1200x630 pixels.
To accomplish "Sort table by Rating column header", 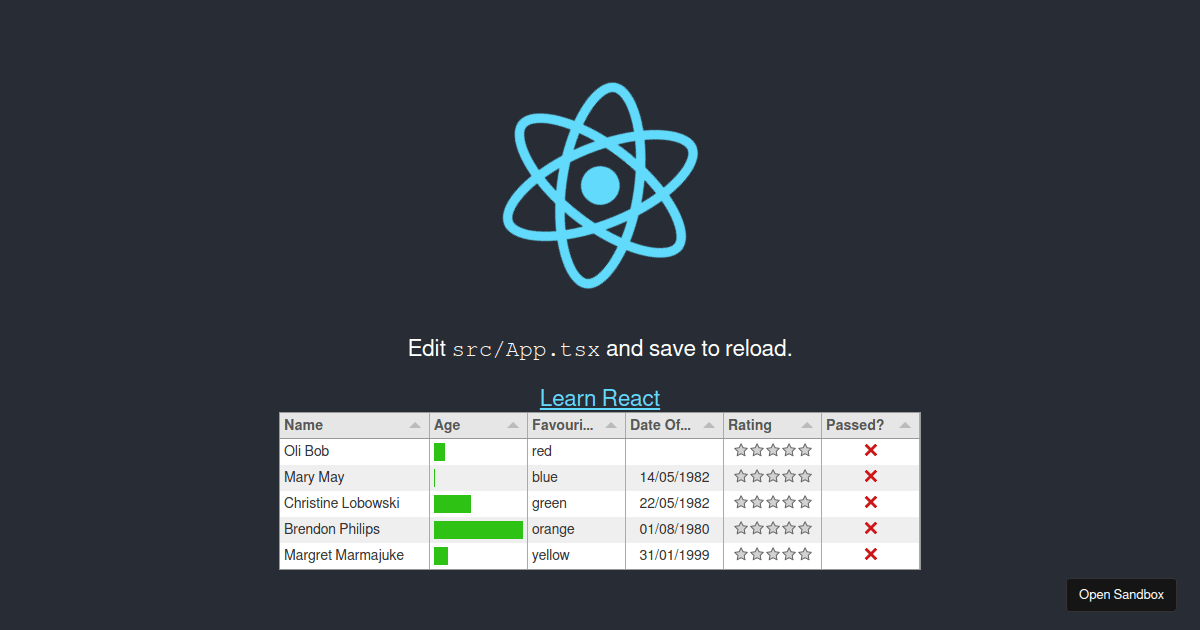I will coord(772,425).
